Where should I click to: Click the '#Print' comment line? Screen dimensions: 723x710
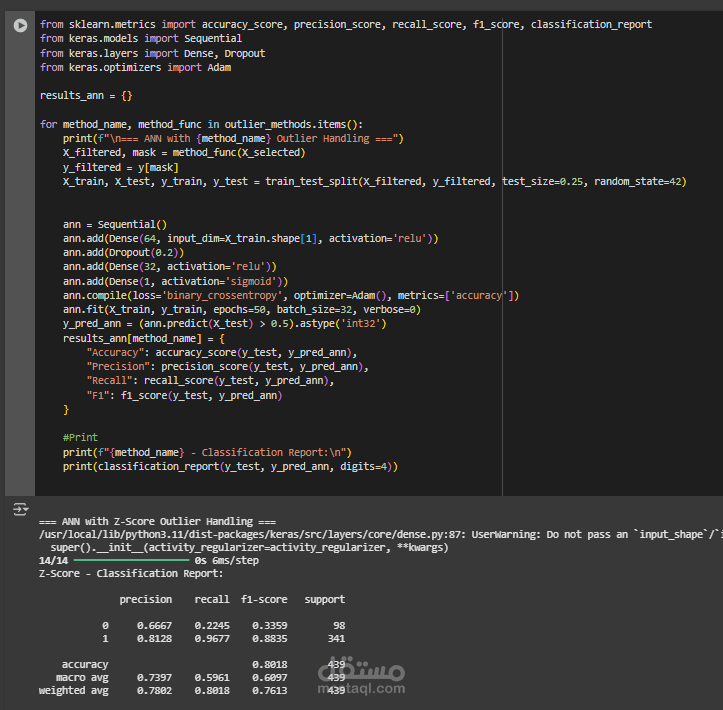tap(80, 437)
